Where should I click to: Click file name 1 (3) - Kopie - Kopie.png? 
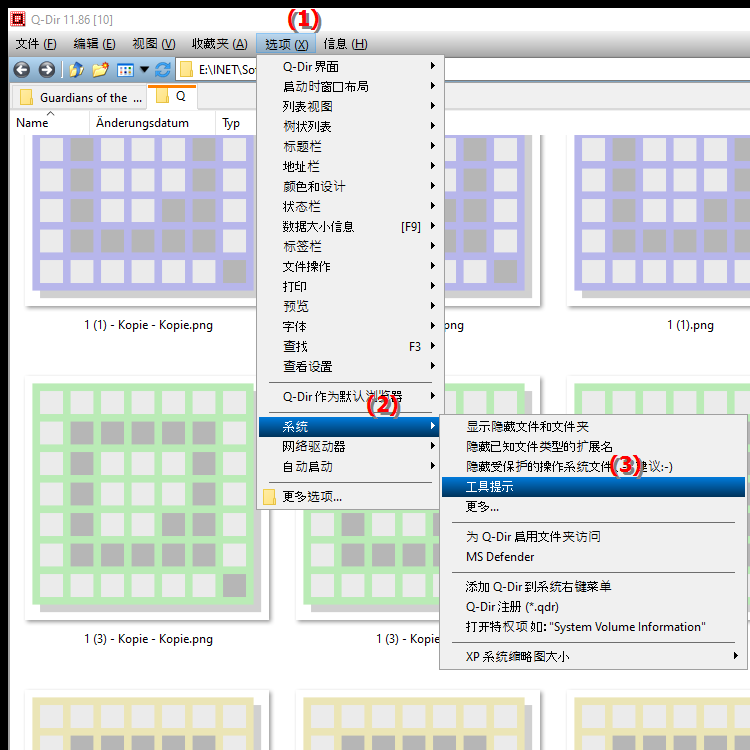click(x=148, y=639)
